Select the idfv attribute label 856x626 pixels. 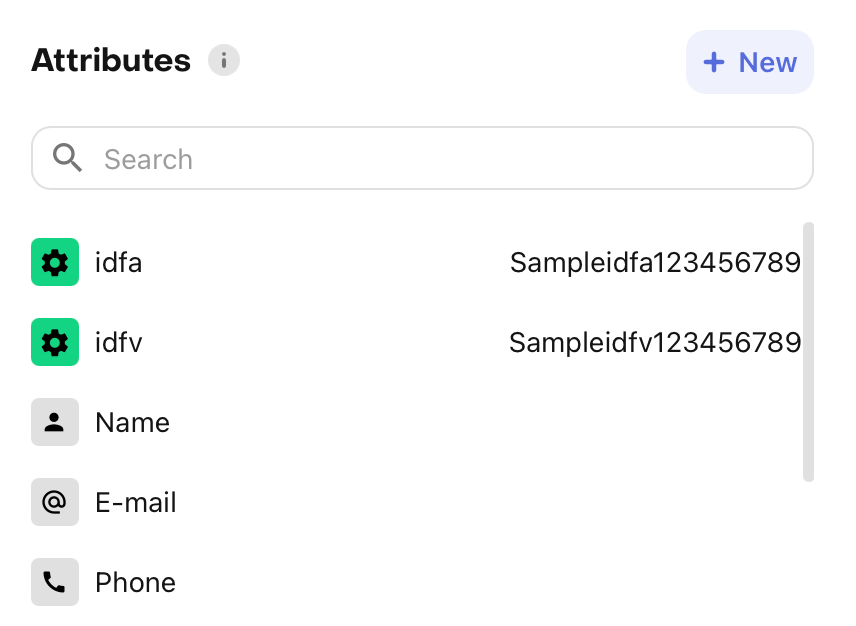(119, 343)
